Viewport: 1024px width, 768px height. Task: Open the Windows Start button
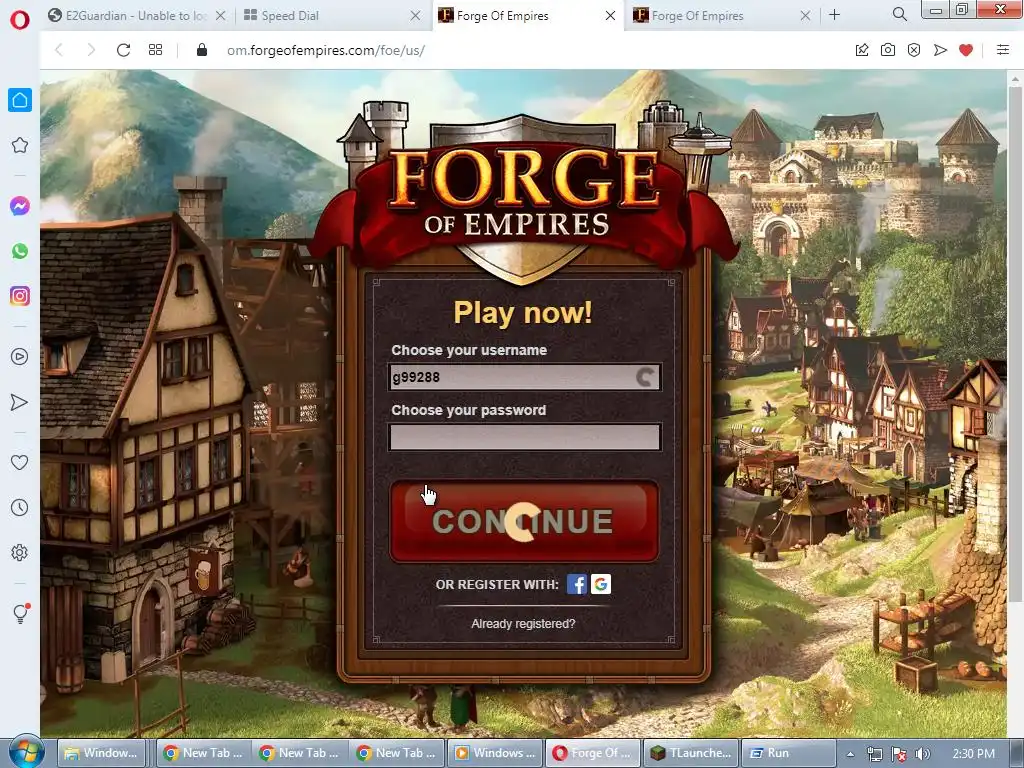[x=26, y=753]
